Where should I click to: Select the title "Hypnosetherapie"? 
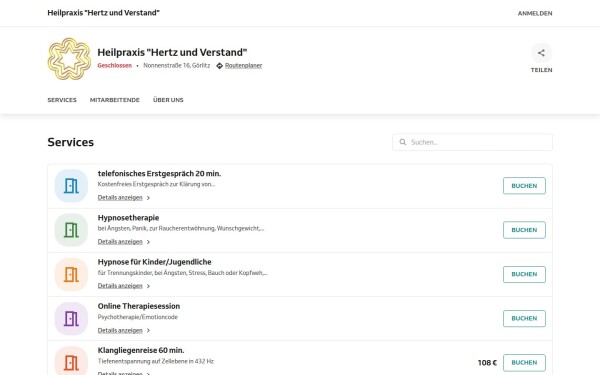(x=128, y=218)
